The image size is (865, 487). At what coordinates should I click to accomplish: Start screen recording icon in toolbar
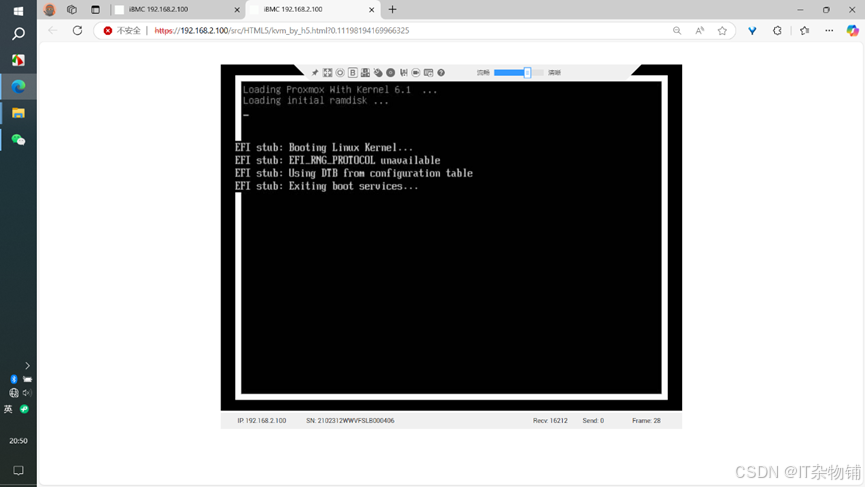click(416, 73)
